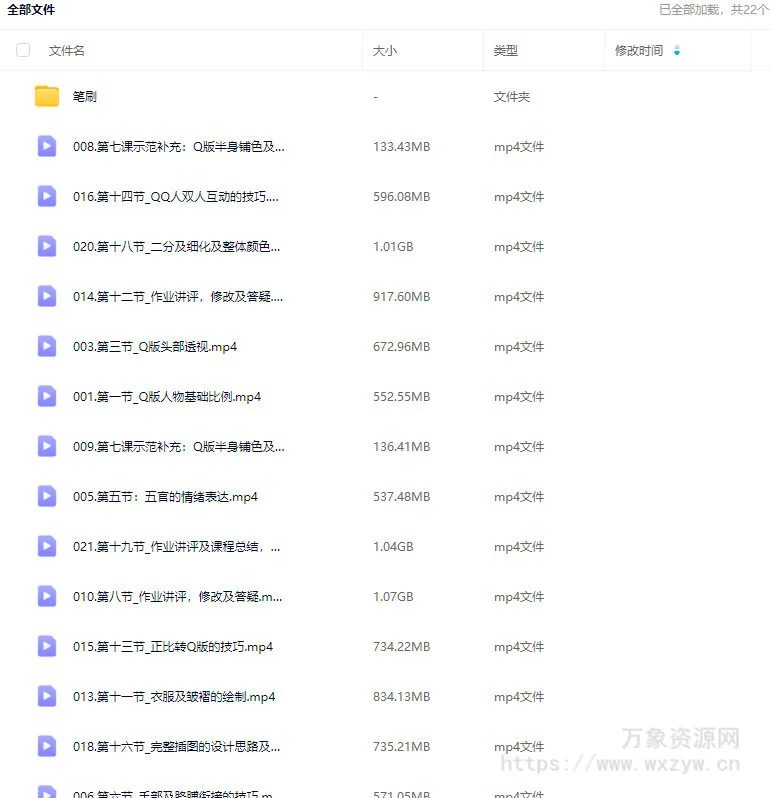This screenshot has width=771, height=798.
Task: Sort file list by 大小 column
Action: (385, 50)
